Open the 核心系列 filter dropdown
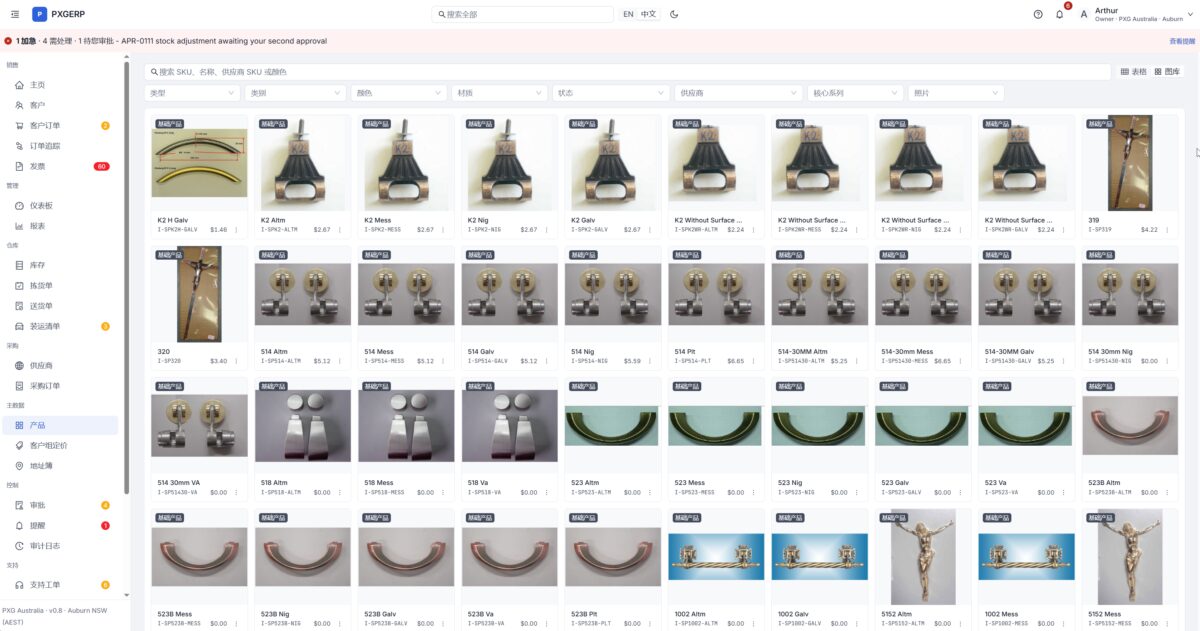 tap(855, 93)
